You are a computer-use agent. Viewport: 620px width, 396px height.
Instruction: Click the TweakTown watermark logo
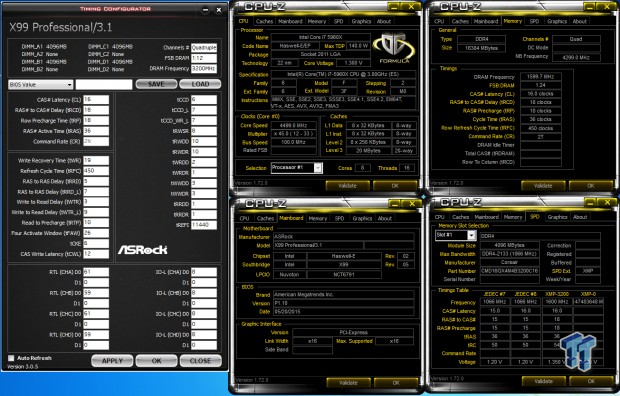coord(578,351)
